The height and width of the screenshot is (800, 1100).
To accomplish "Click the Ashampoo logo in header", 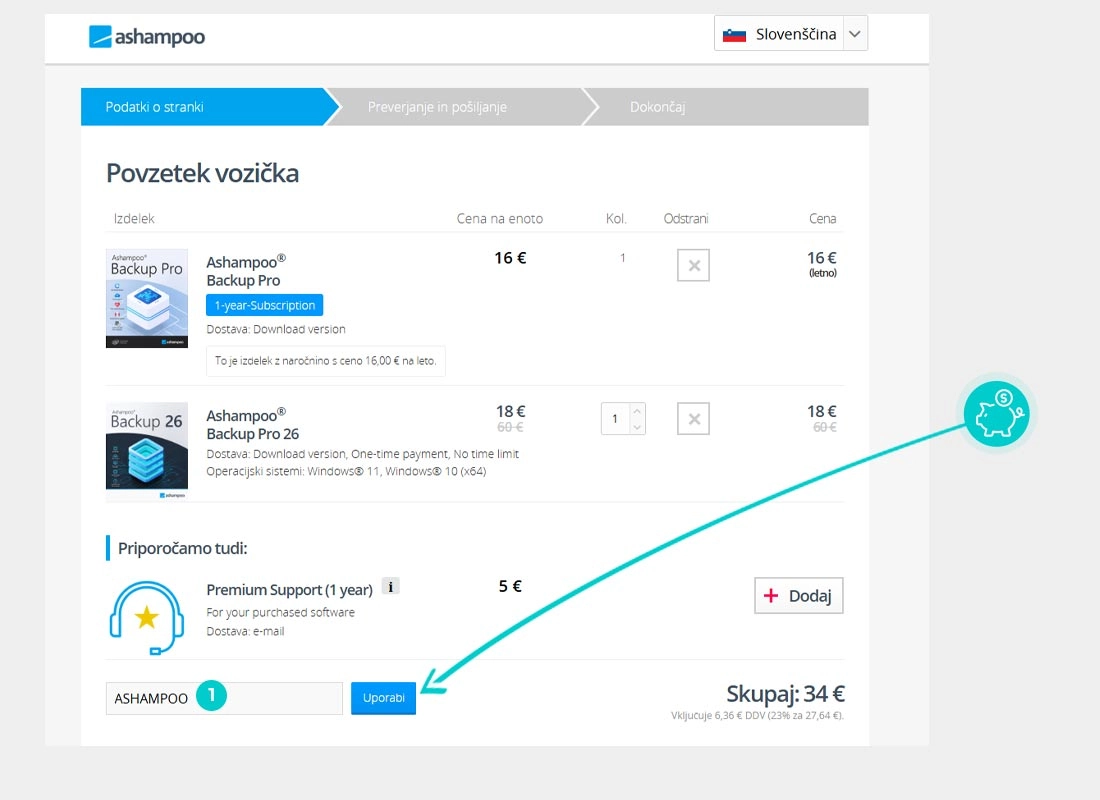I will point(147,37).
